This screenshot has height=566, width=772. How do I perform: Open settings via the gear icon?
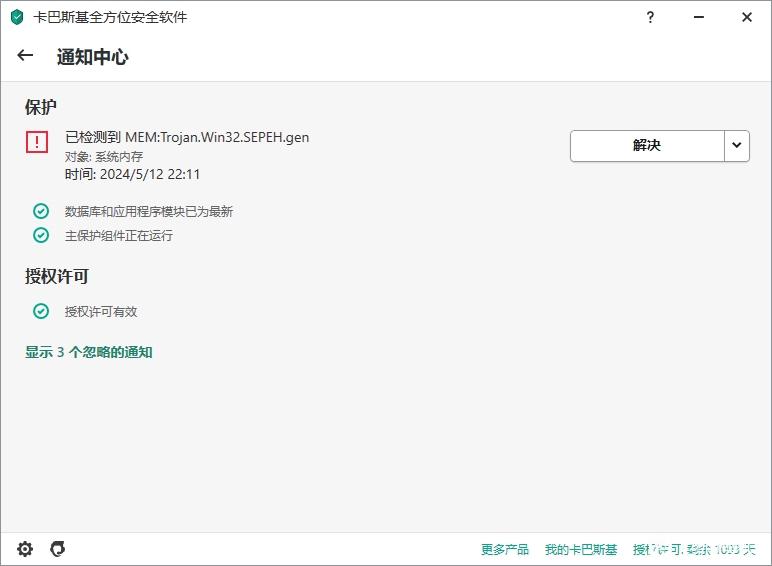(x=25, y=549)
